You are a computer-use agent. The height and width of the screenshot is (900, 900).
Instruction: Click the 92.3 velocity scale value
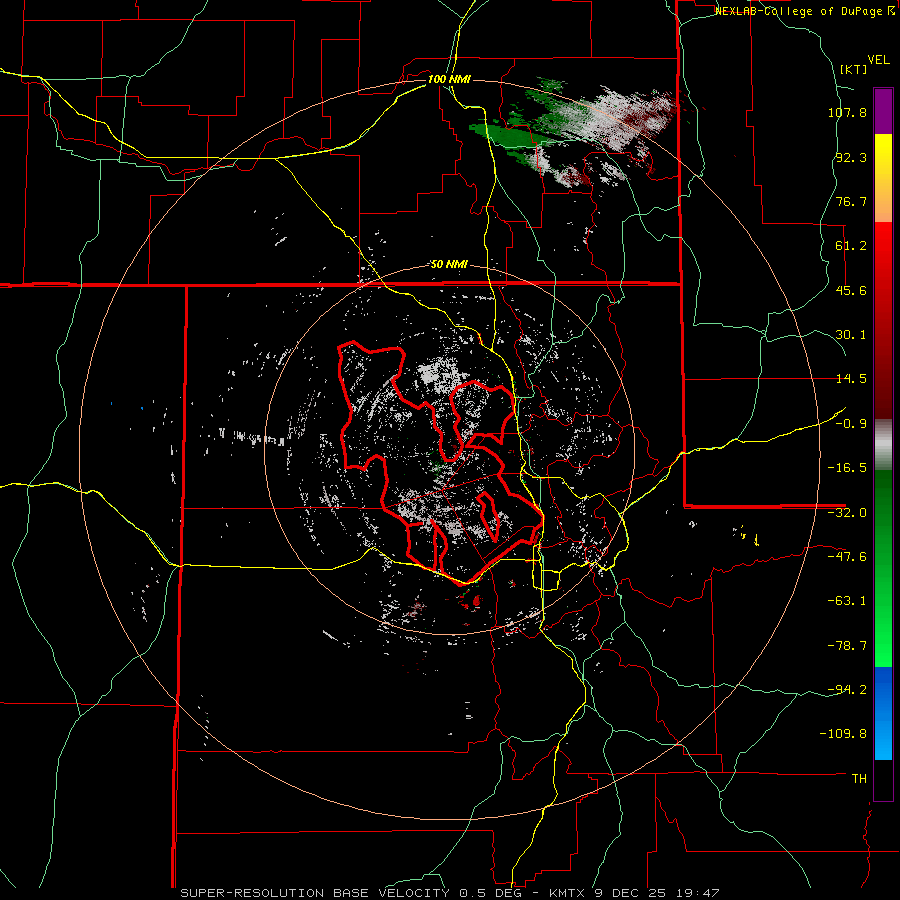click(x=851, y=157)
